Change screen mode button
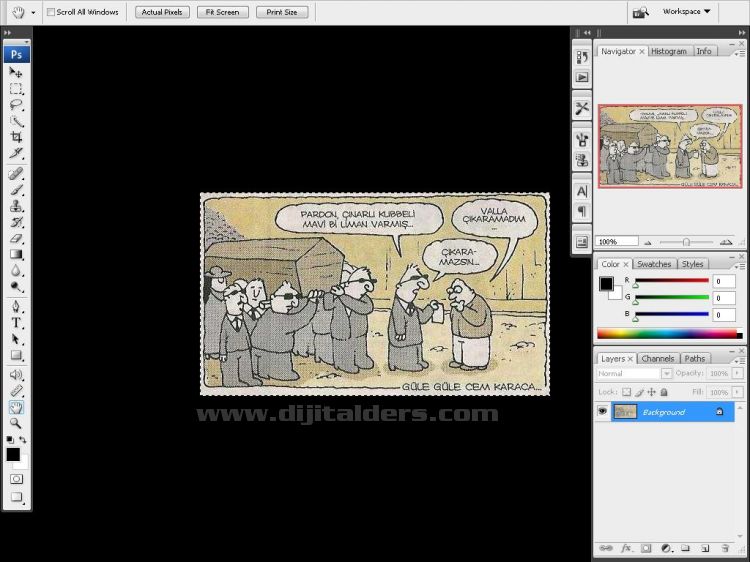 click(16, 497)
